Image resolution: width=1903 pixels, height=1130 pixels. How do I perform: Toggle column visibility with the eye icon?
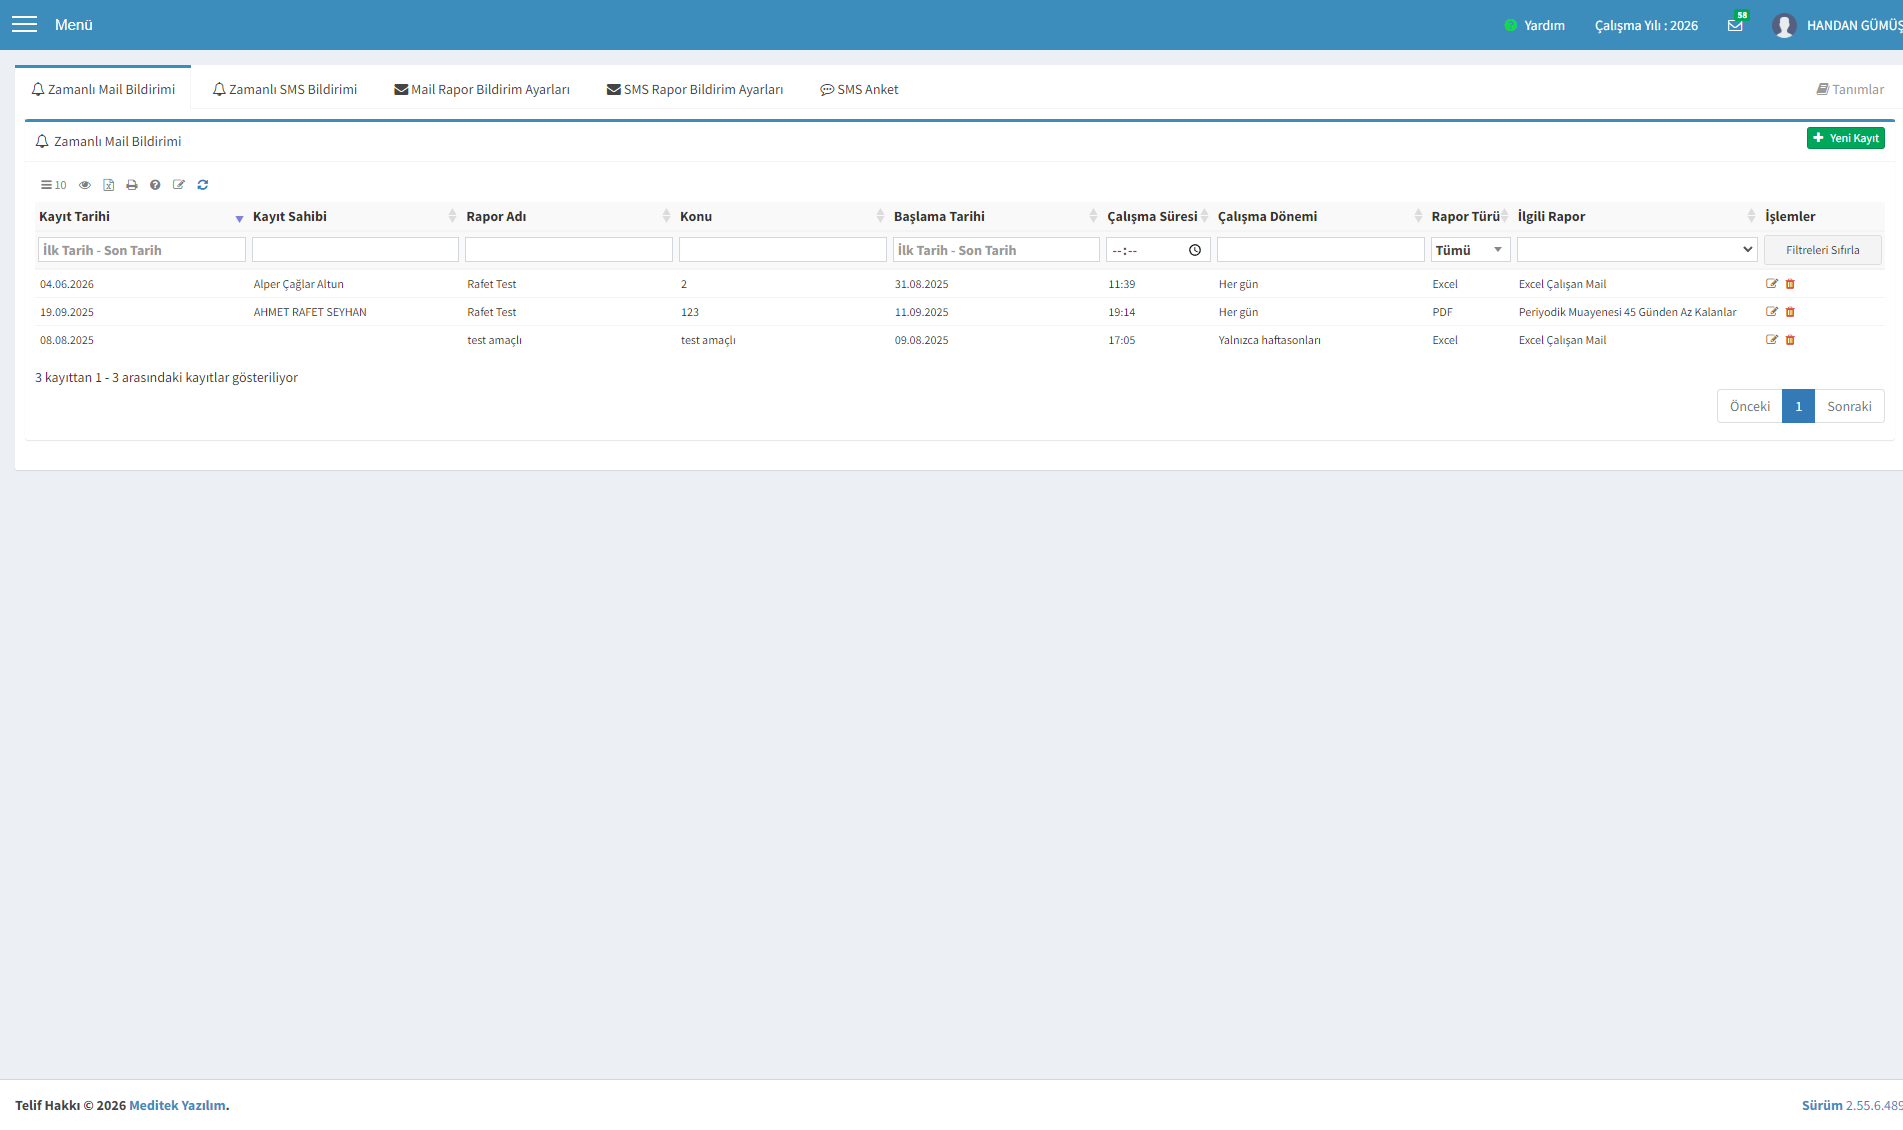pos(85,185)
